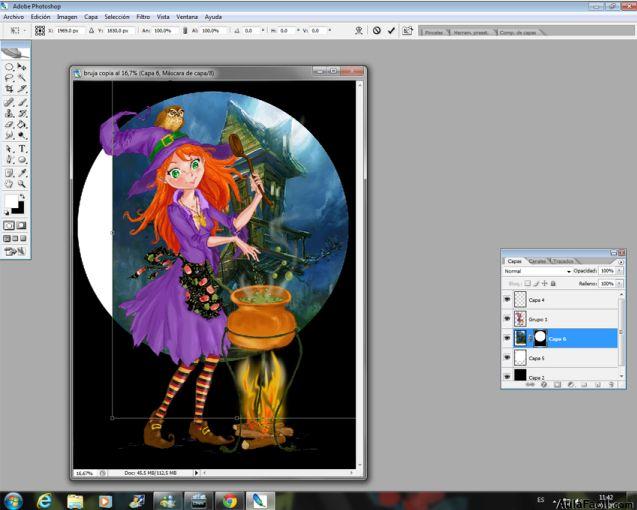Open the Opacidad slider arrow
This screenshot has width=637, height=510.
coord(620,271)
